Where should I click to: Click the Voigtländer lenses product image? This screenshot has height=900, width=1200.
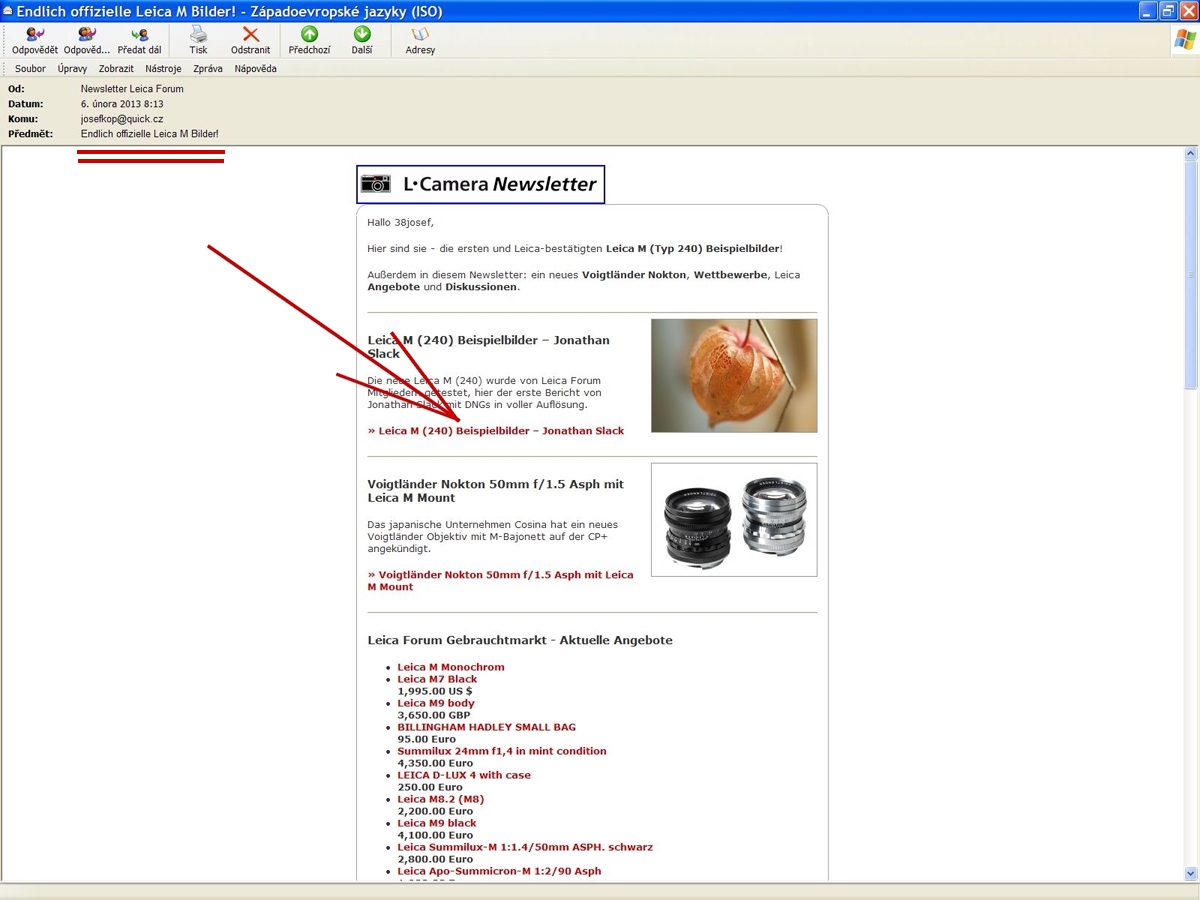734,520
